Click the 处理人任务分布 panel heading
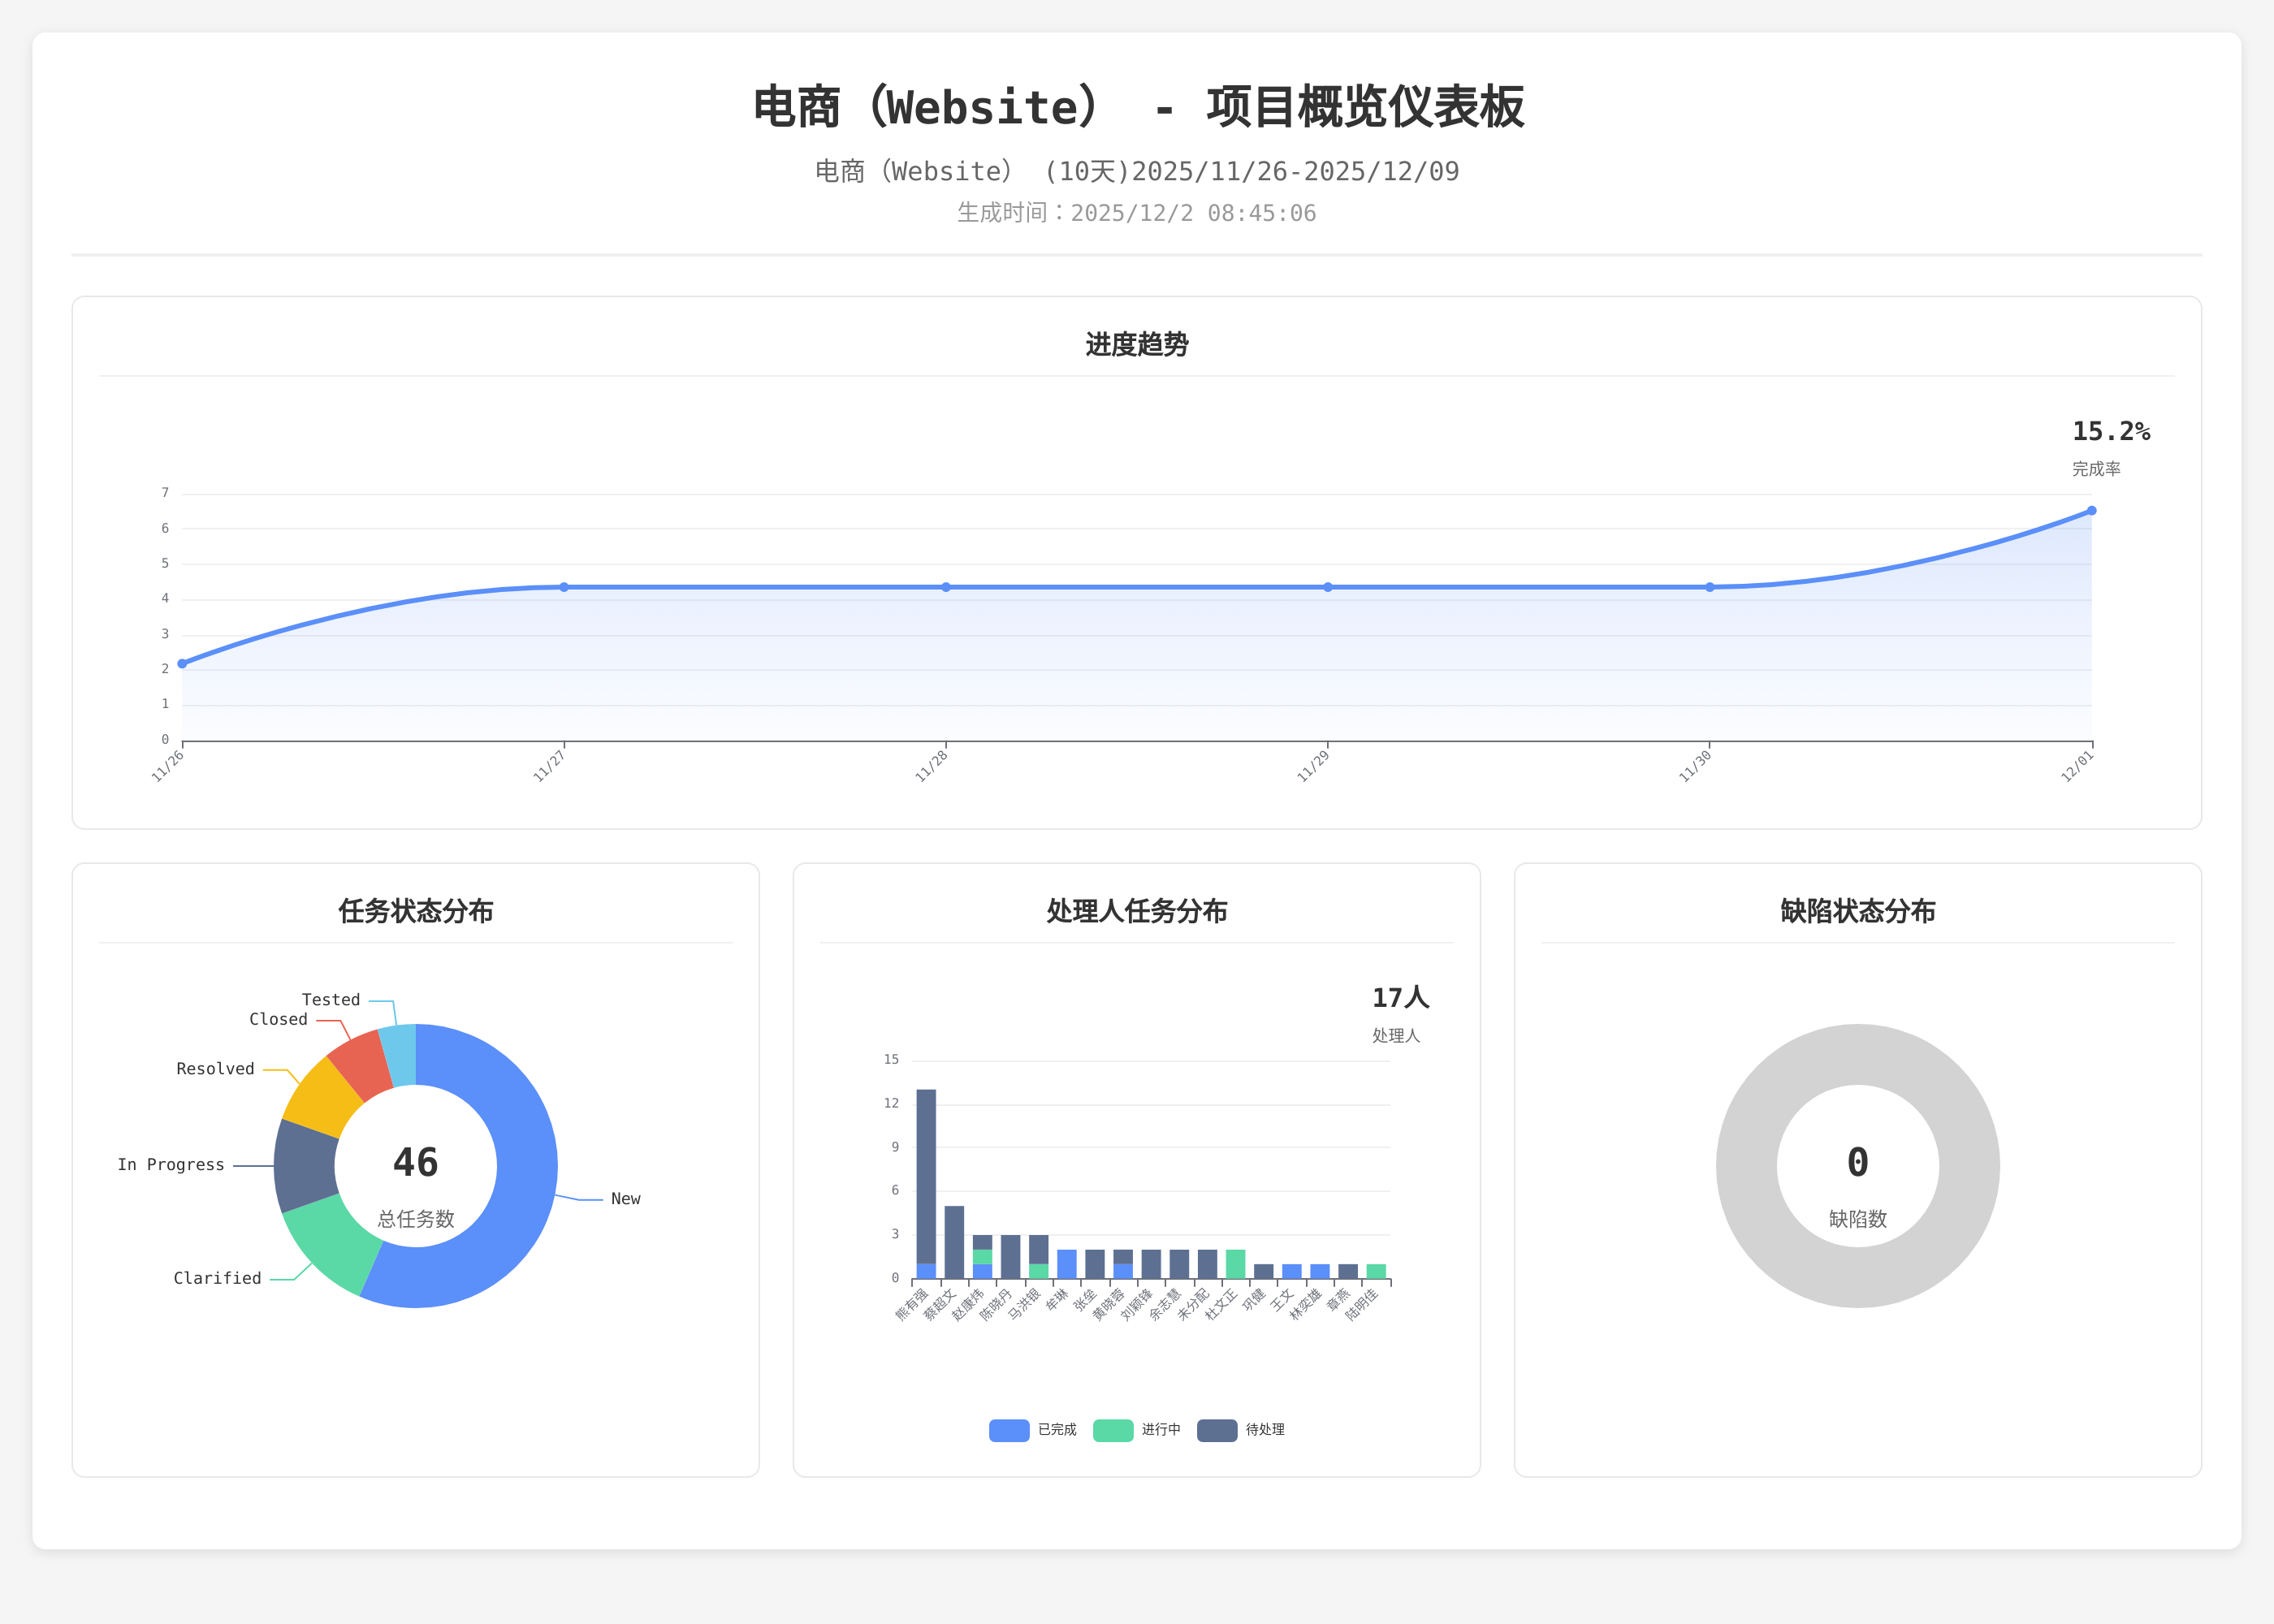Viewport: 2274px width, 1624px height. (x=1136, y=911)
